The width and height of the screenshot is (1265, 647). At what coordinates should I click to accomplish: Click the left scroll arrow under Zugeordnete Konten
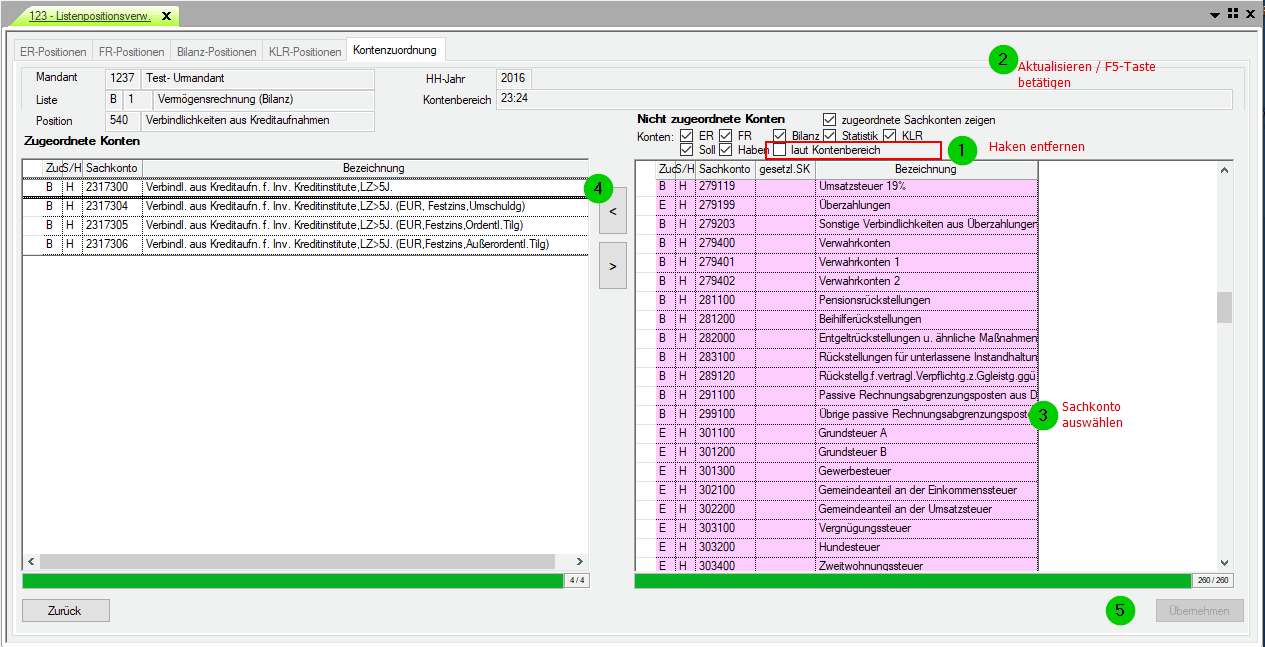coord(30,562)
